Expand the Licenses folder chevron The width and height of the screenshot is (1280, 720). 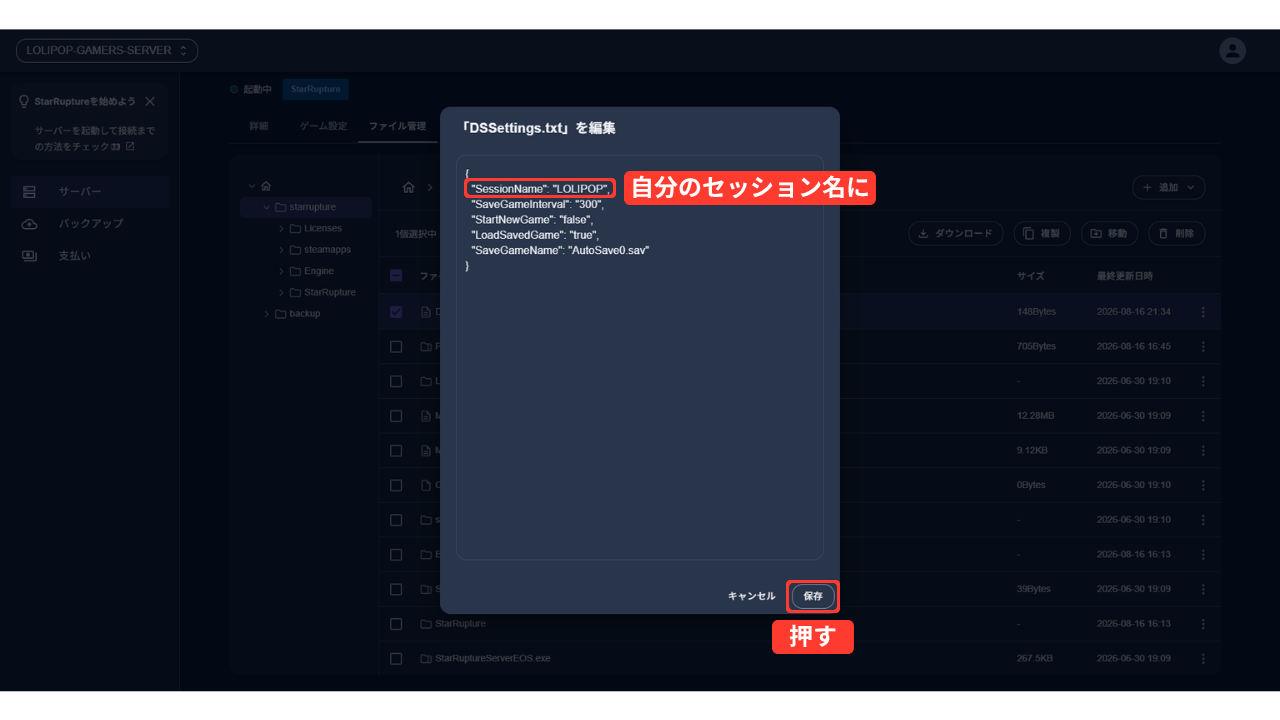282,228
